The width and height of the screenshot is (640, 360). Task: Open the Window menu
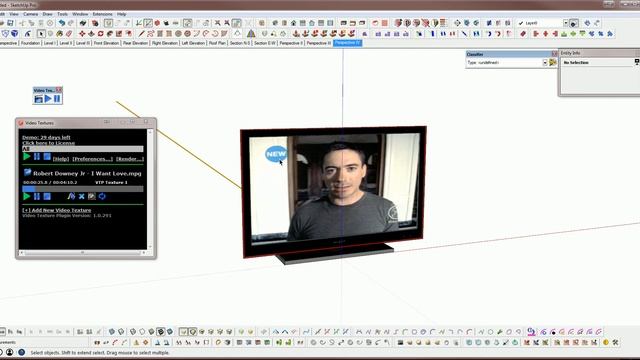coord(80,14)
